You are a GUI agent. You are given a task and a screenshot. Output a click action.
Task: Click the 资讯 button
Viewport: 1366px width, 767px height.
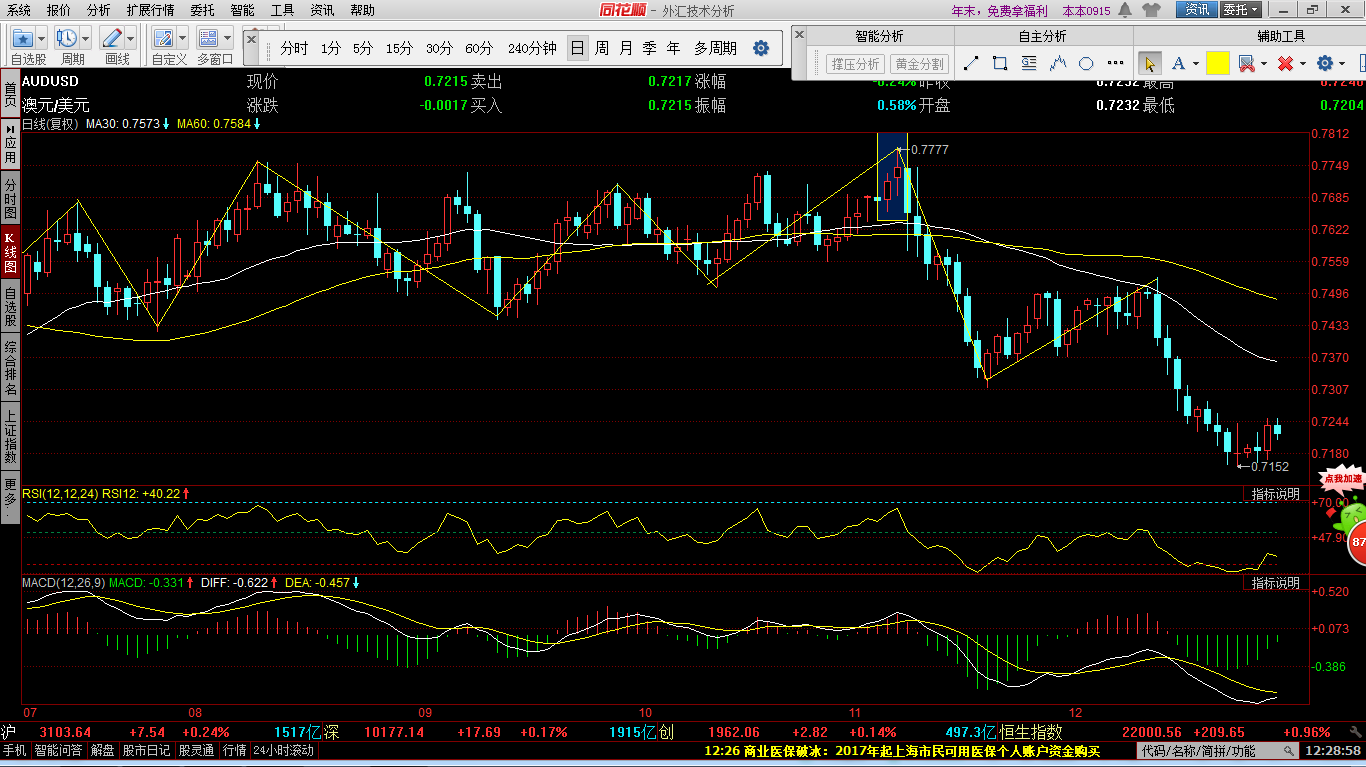[1197, 10]
